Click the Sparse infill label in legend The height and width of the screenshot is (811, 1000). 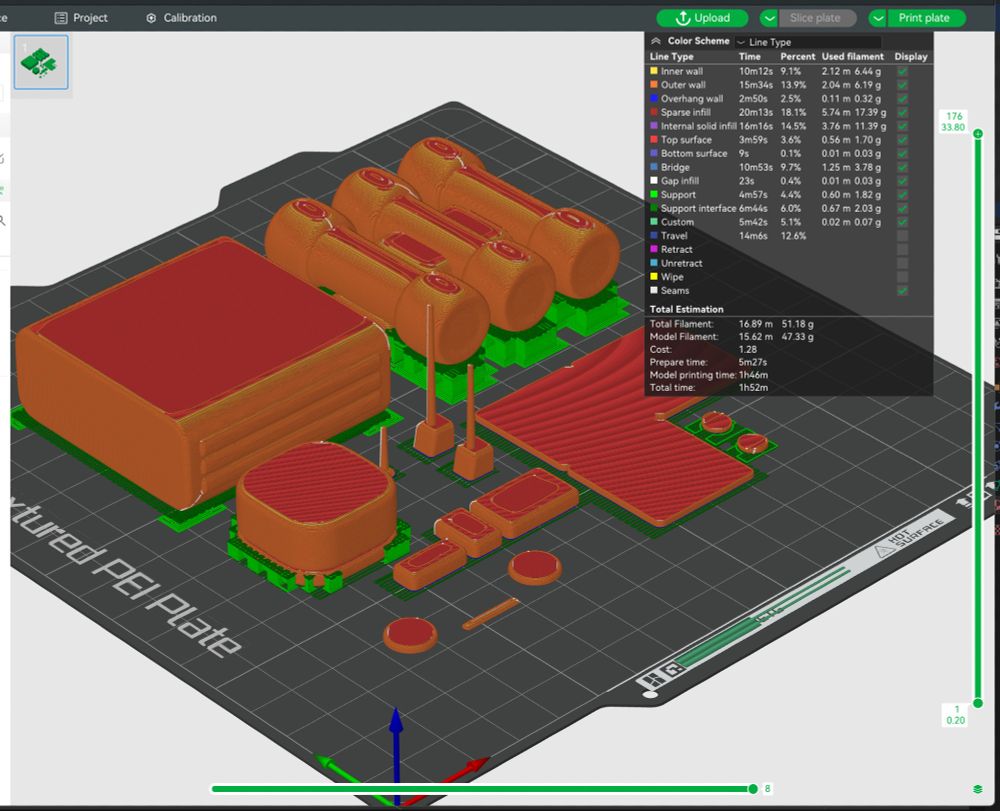pyautogui.click(x=686, y=112)
